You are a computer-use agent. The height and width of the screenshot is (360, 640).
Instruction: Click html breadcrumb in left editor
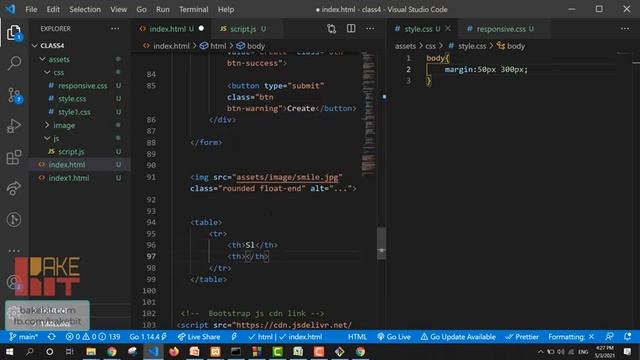tap(213, 46)
